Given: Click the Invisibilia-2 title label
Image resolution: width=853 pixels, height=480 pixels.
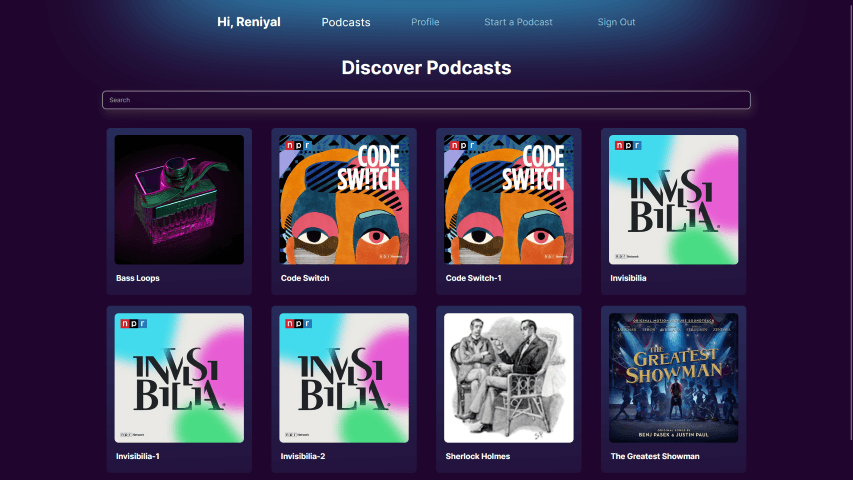Looking at the screenshot, I should pyautogui.click(x=305, y=456).
